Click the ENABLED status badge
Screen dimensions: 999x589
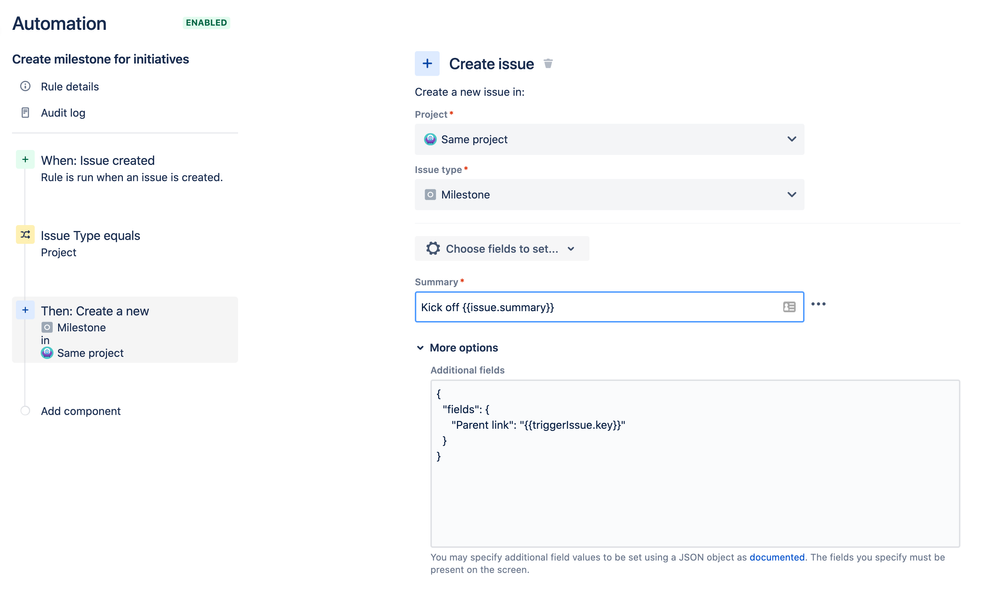coord(206,23)
